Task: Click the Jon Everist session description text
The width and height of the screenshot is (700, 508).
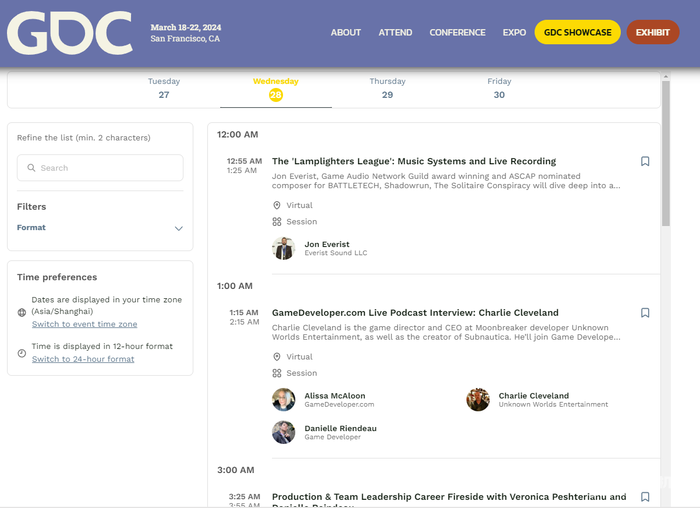Action: [446, 181]
